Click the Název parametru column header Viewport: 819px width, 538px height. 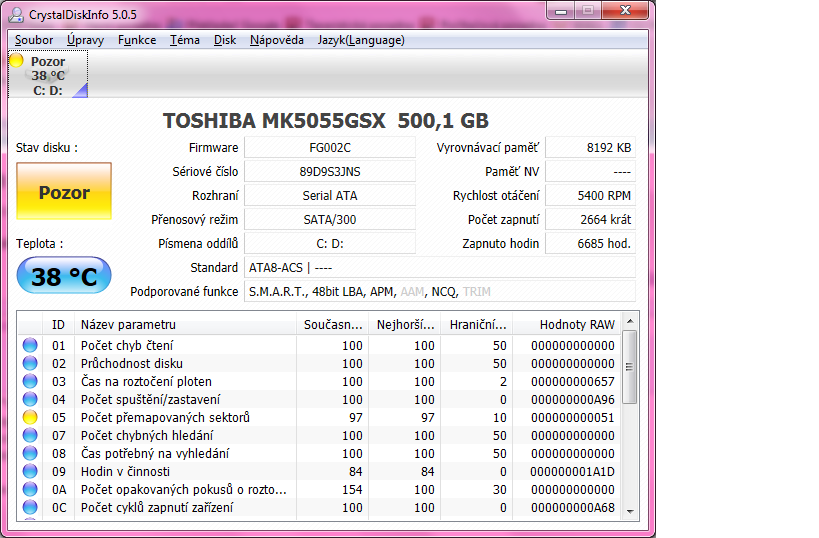[185, 324]
